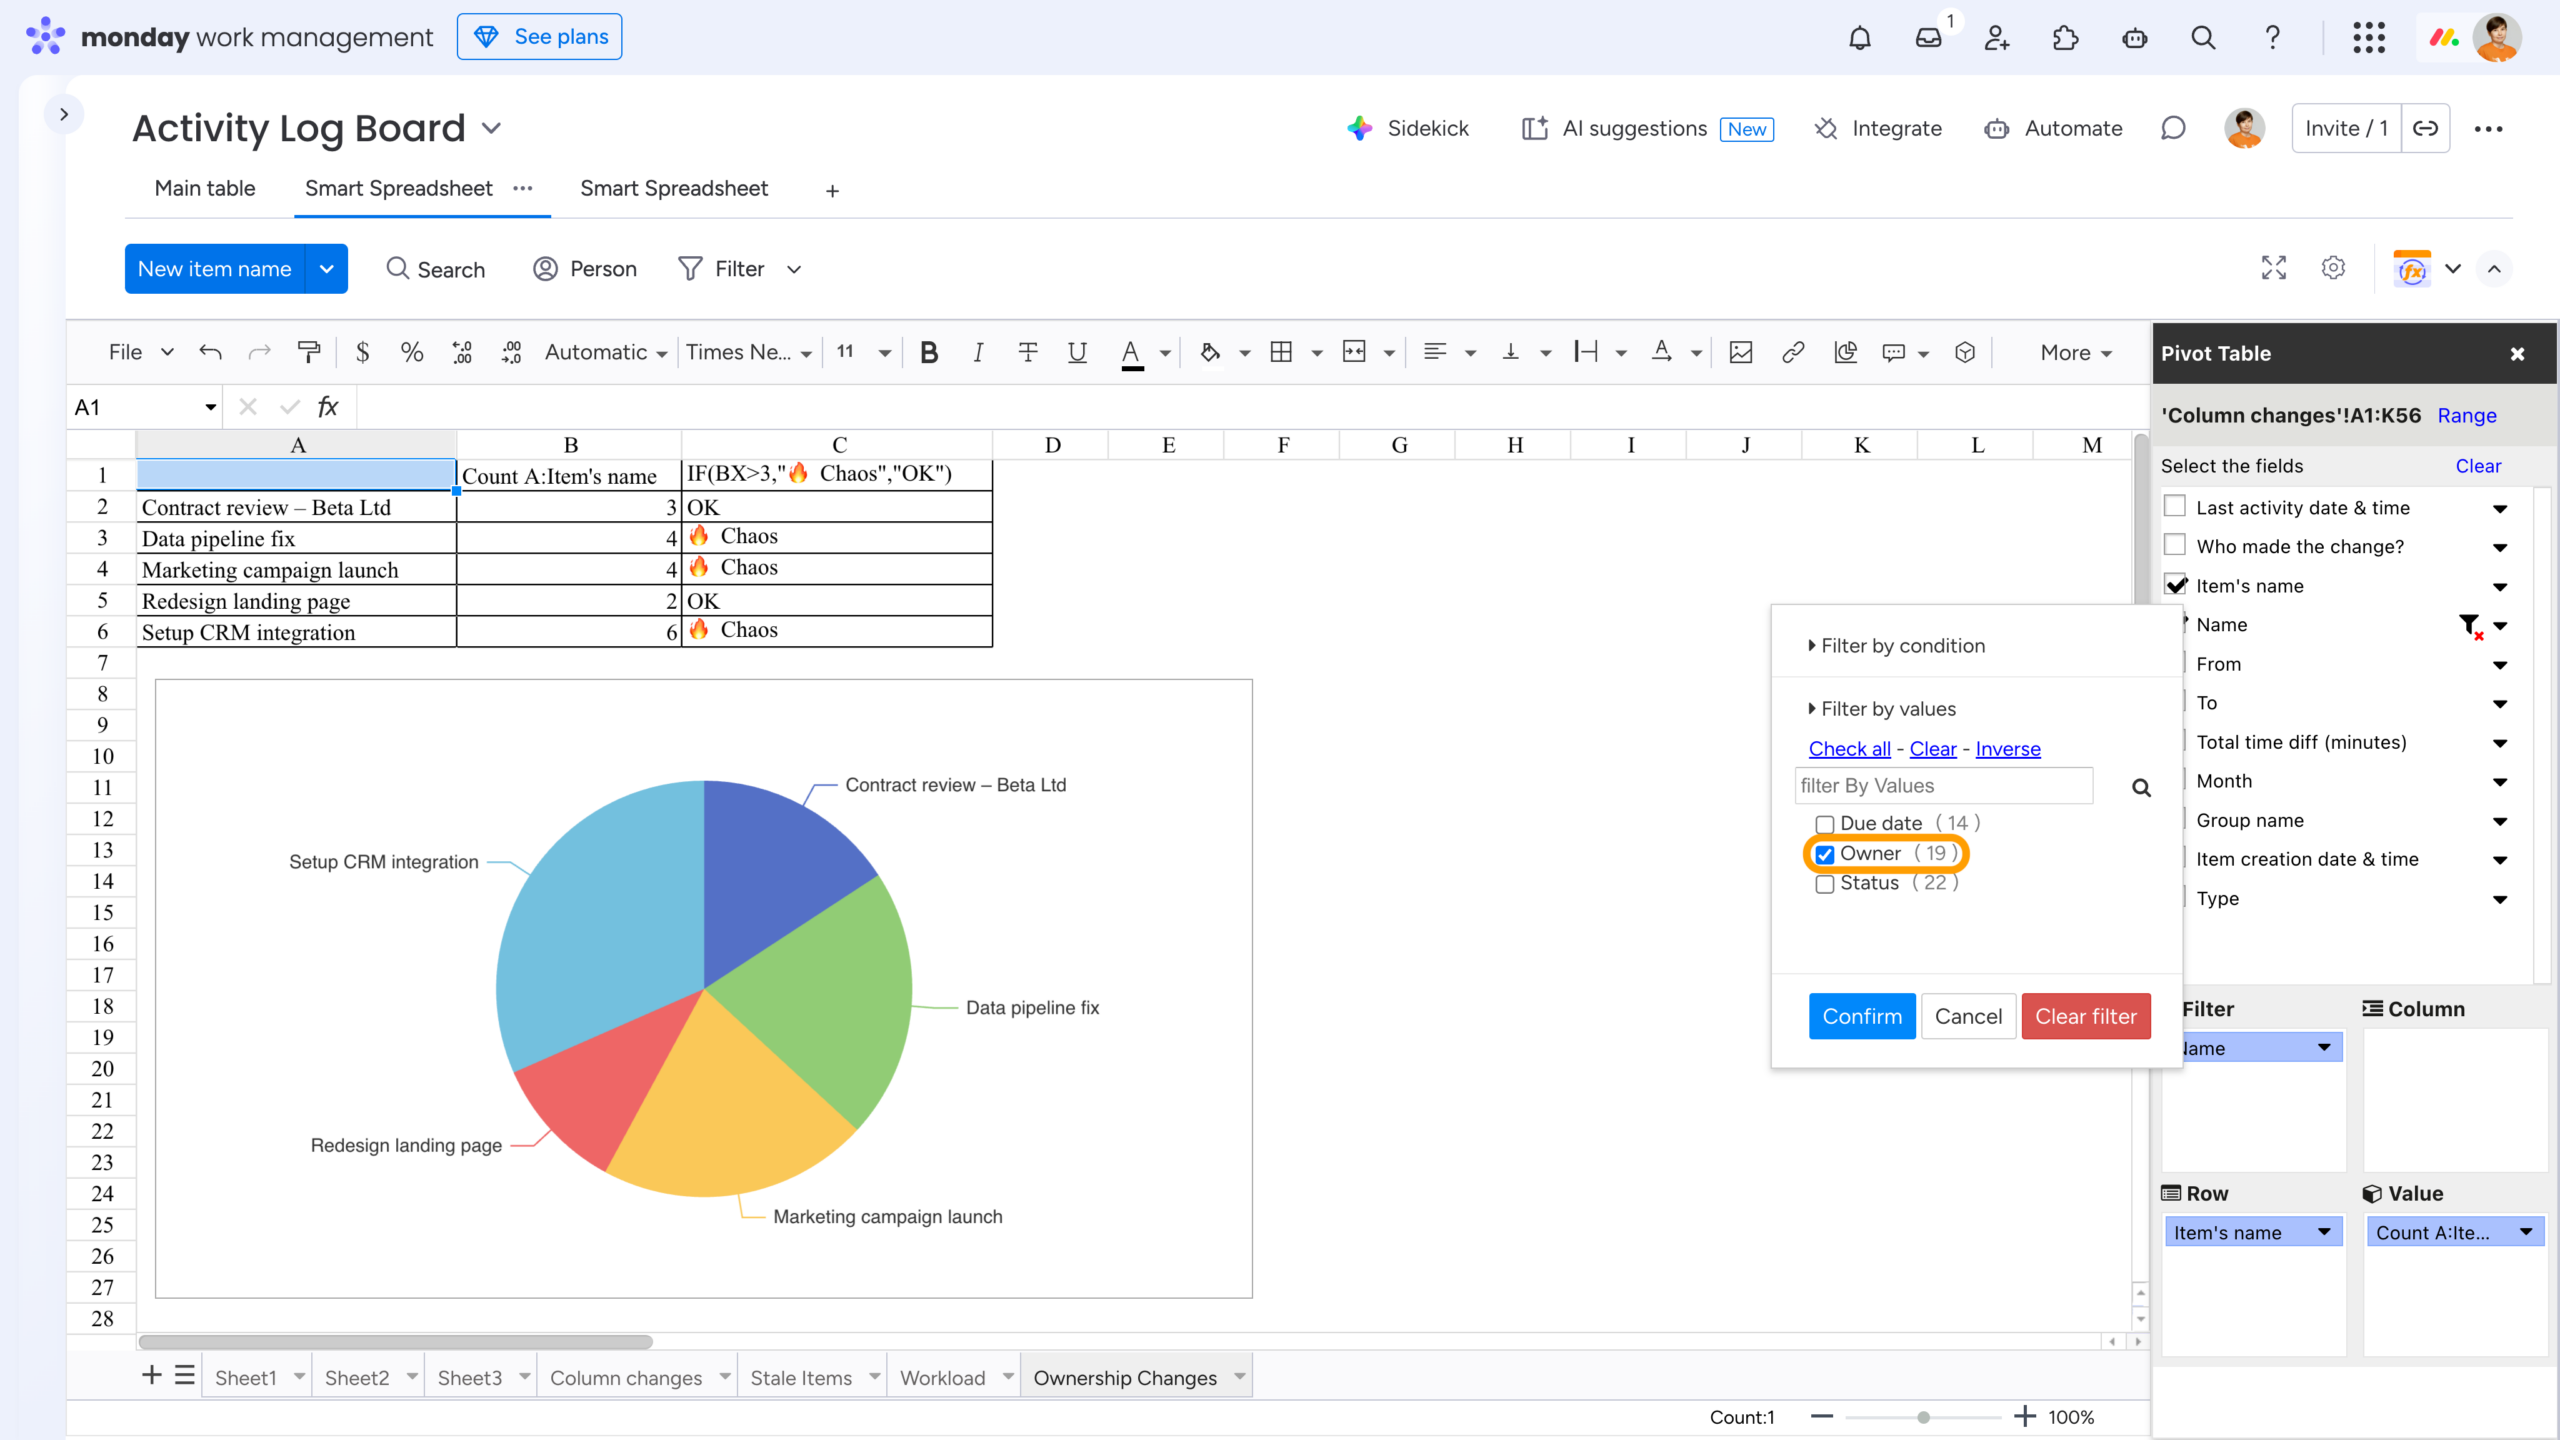
Task: Open the Item's name row field dropdown
Action: 2324,1232
